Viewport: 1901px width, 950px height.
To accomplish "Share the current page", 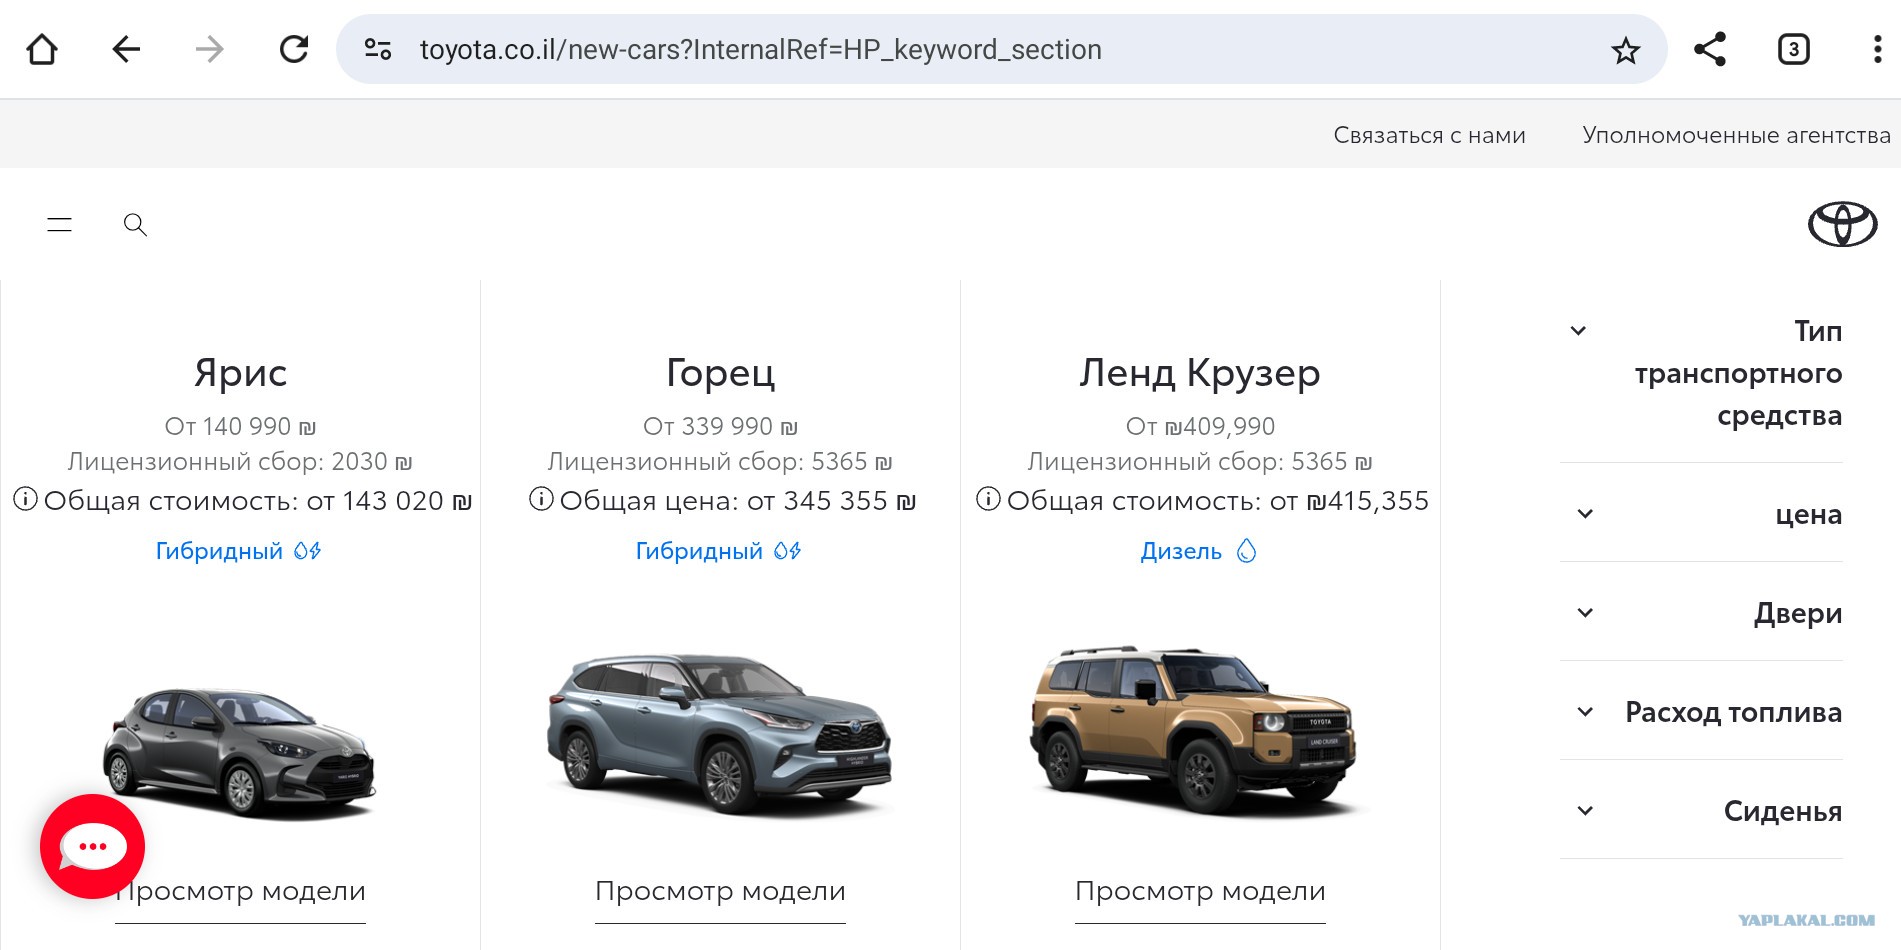I will (1710, 49).
